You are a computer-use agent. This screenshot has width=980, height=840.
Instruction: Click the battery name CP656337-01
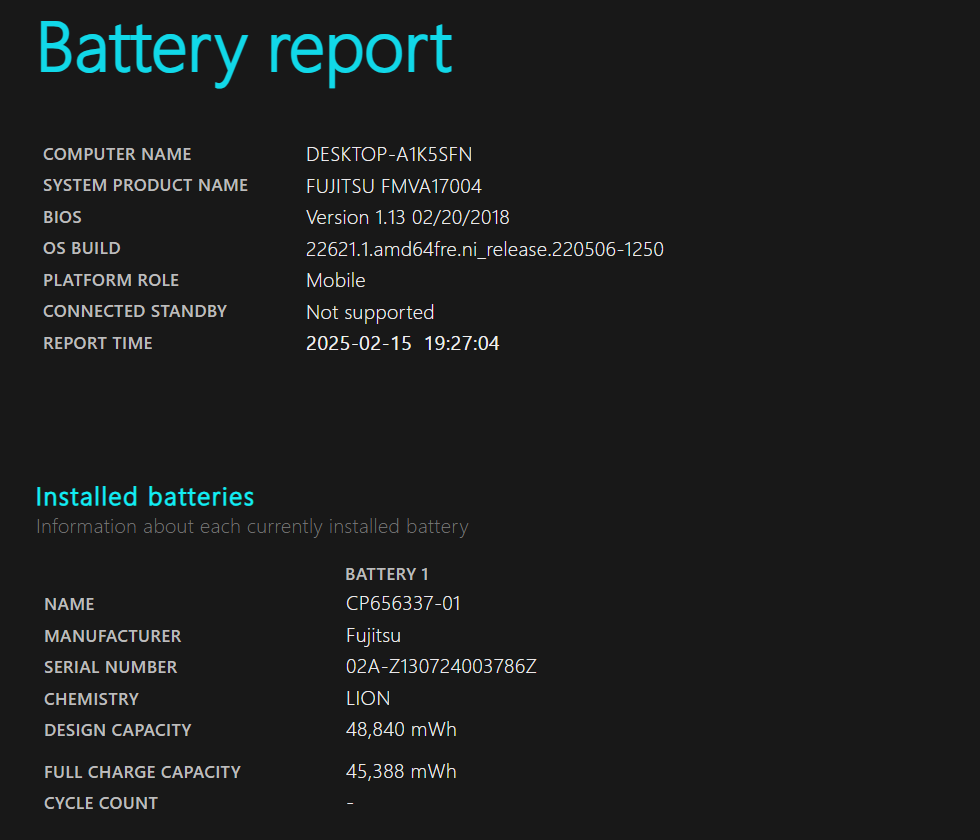pos(403,604)
